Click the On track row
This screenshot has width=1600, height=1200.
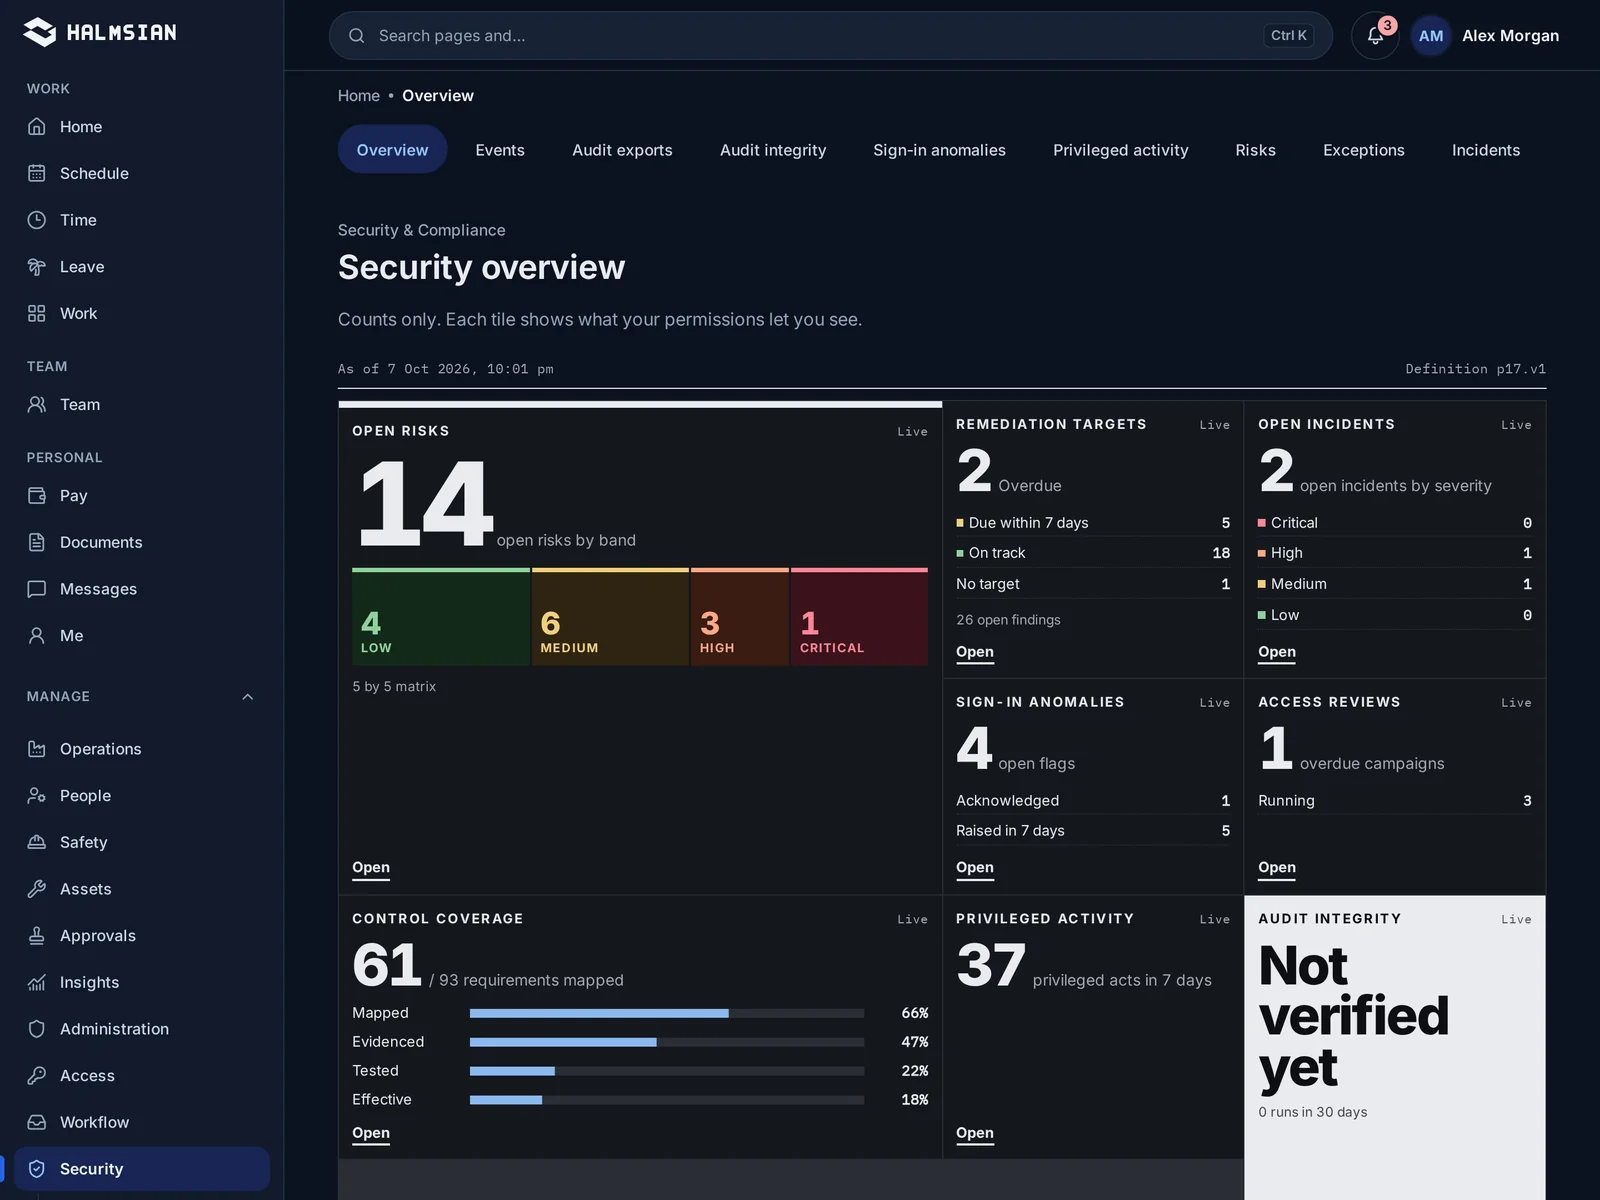pyautogui.click(x=1093, y=553)
